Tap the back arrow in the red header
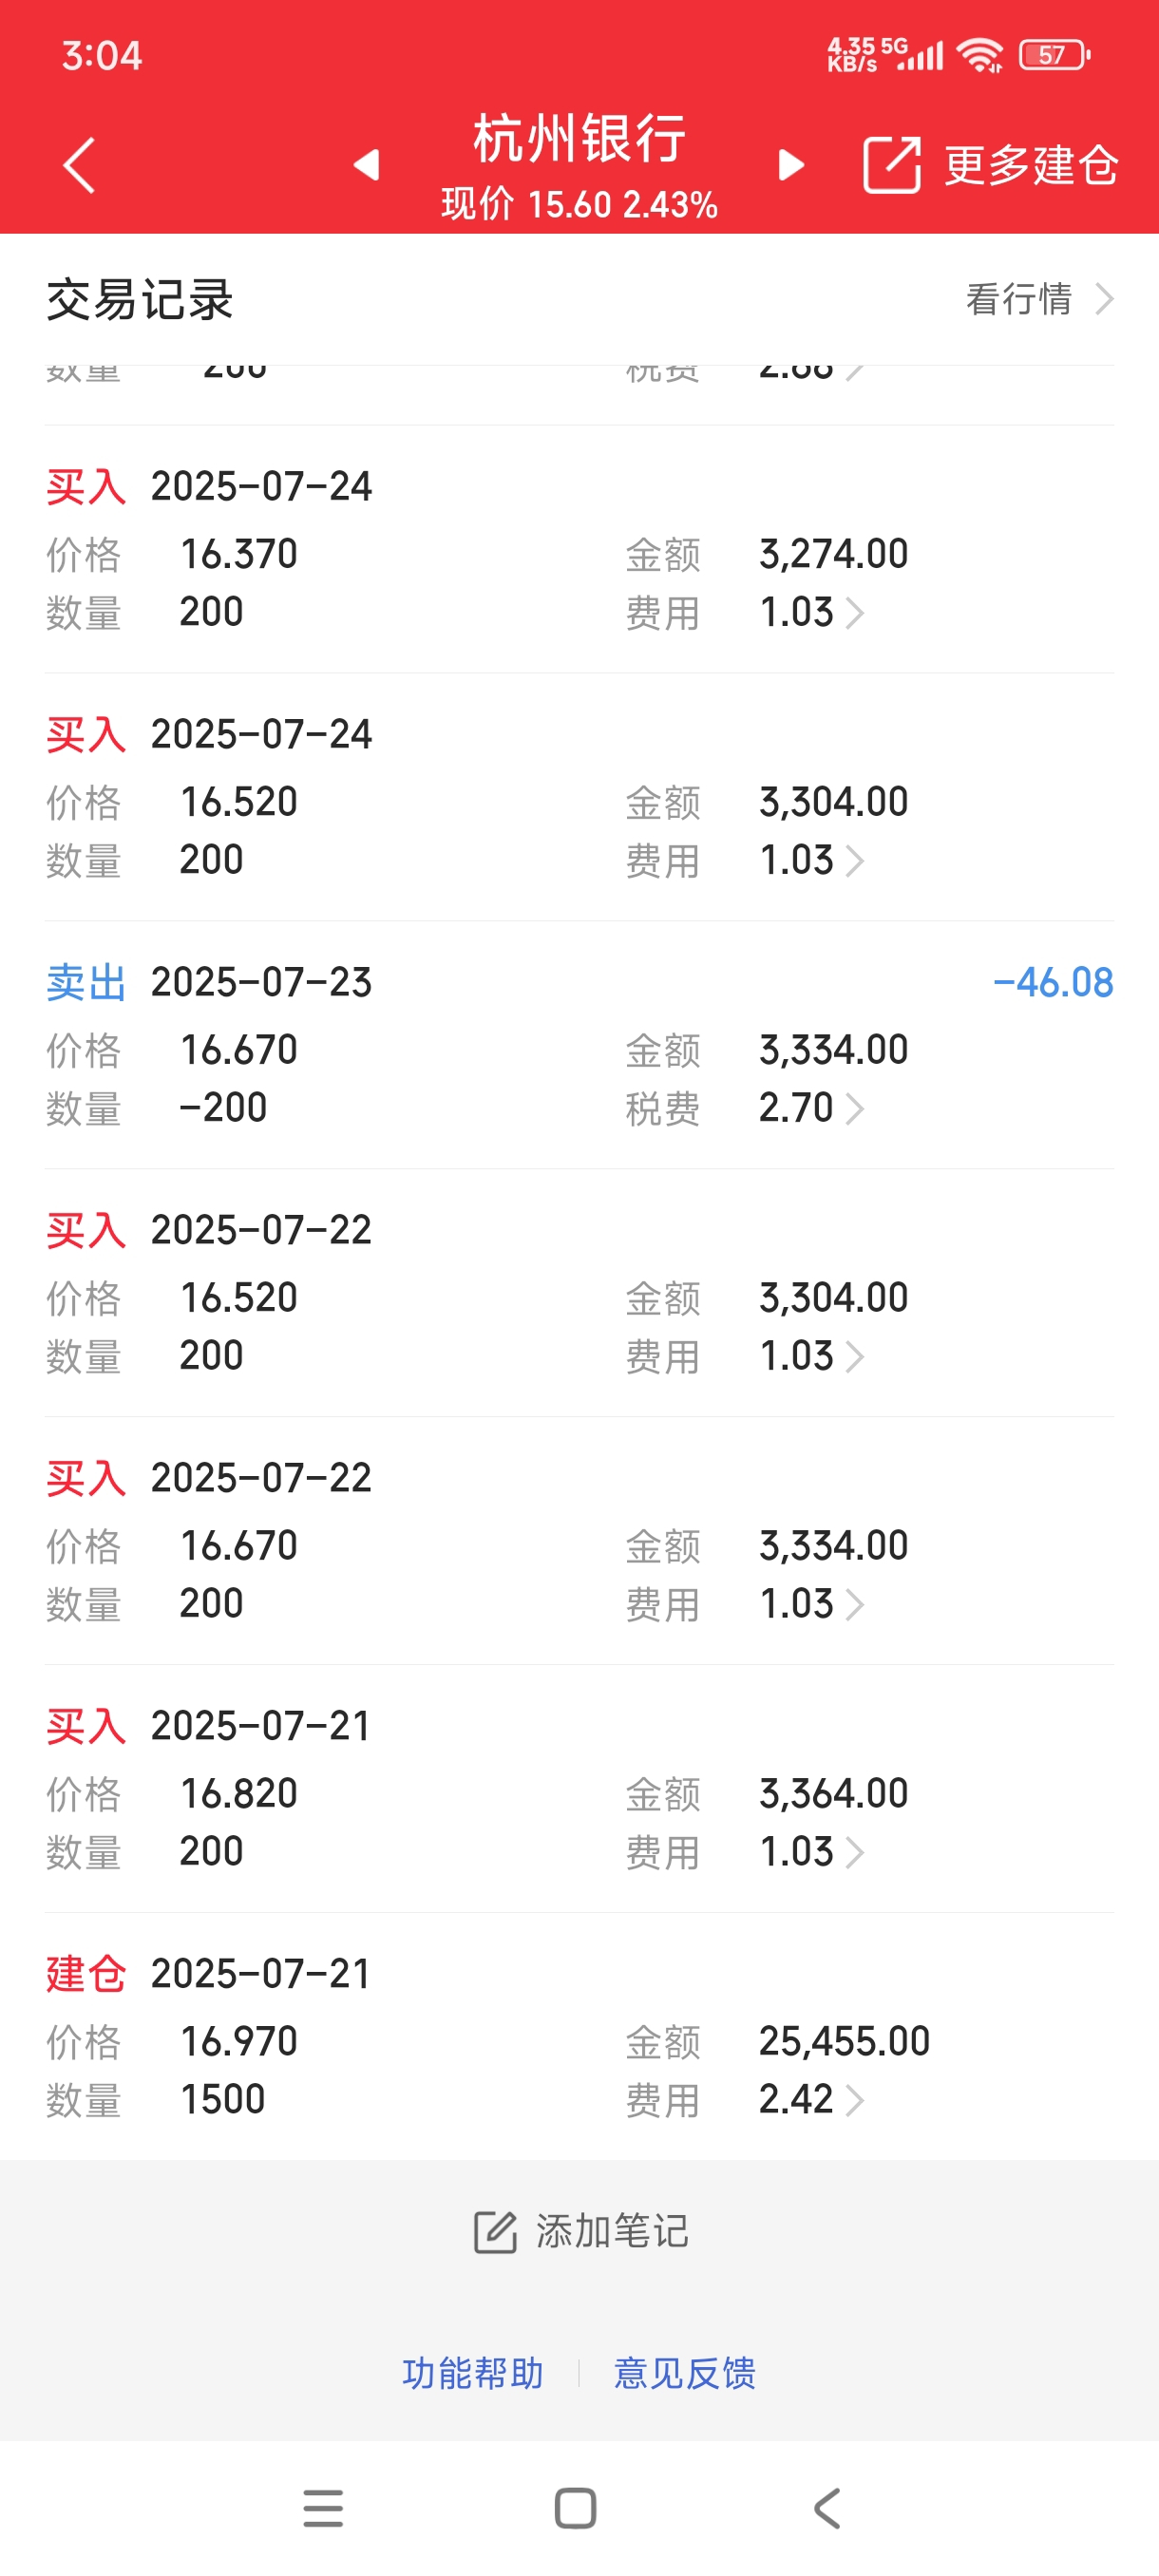The image size is (1159, 2576). coord(79,165)
